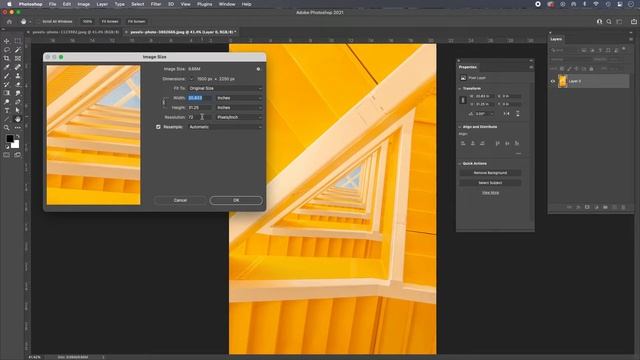The width and height of the screenshot is (640, 360).
Task: Toggle aspect link in Properties Transform
Action: tap(463, 100)
